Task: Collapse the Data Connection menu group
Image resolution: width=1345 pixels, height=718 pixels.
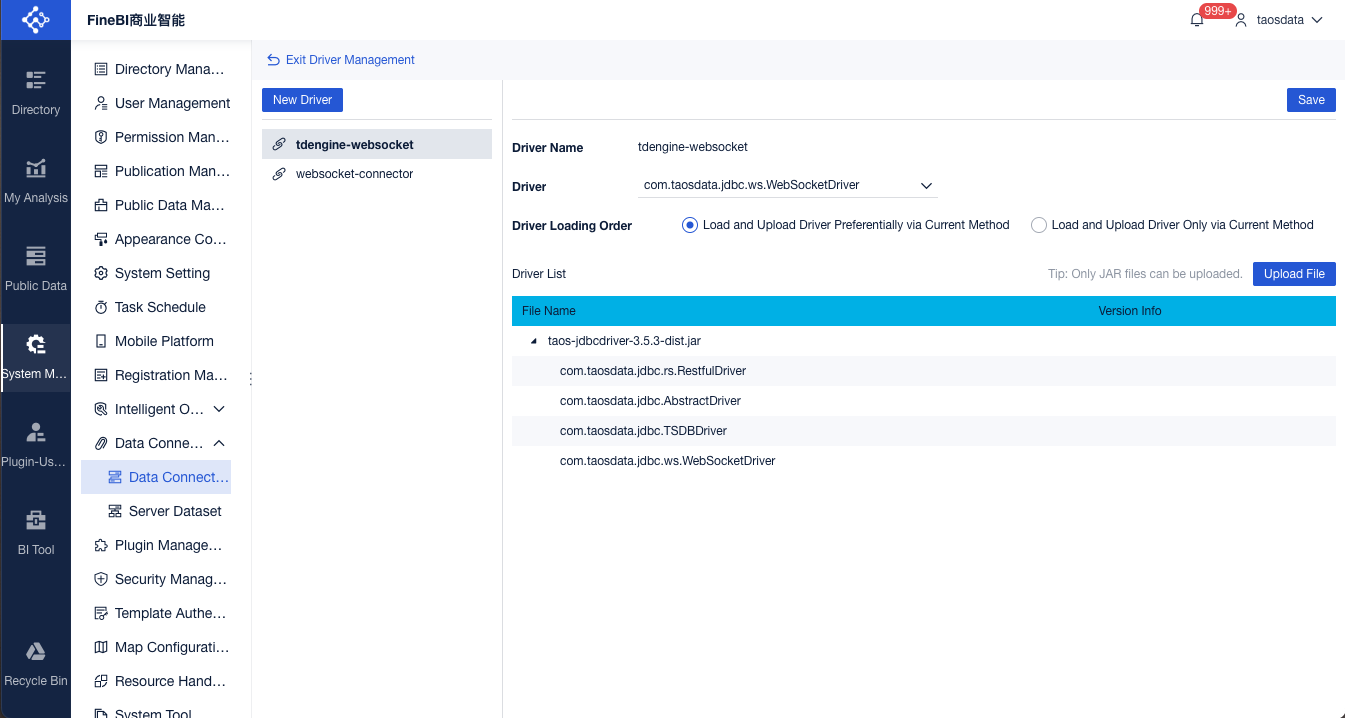Action: point(219,443)
